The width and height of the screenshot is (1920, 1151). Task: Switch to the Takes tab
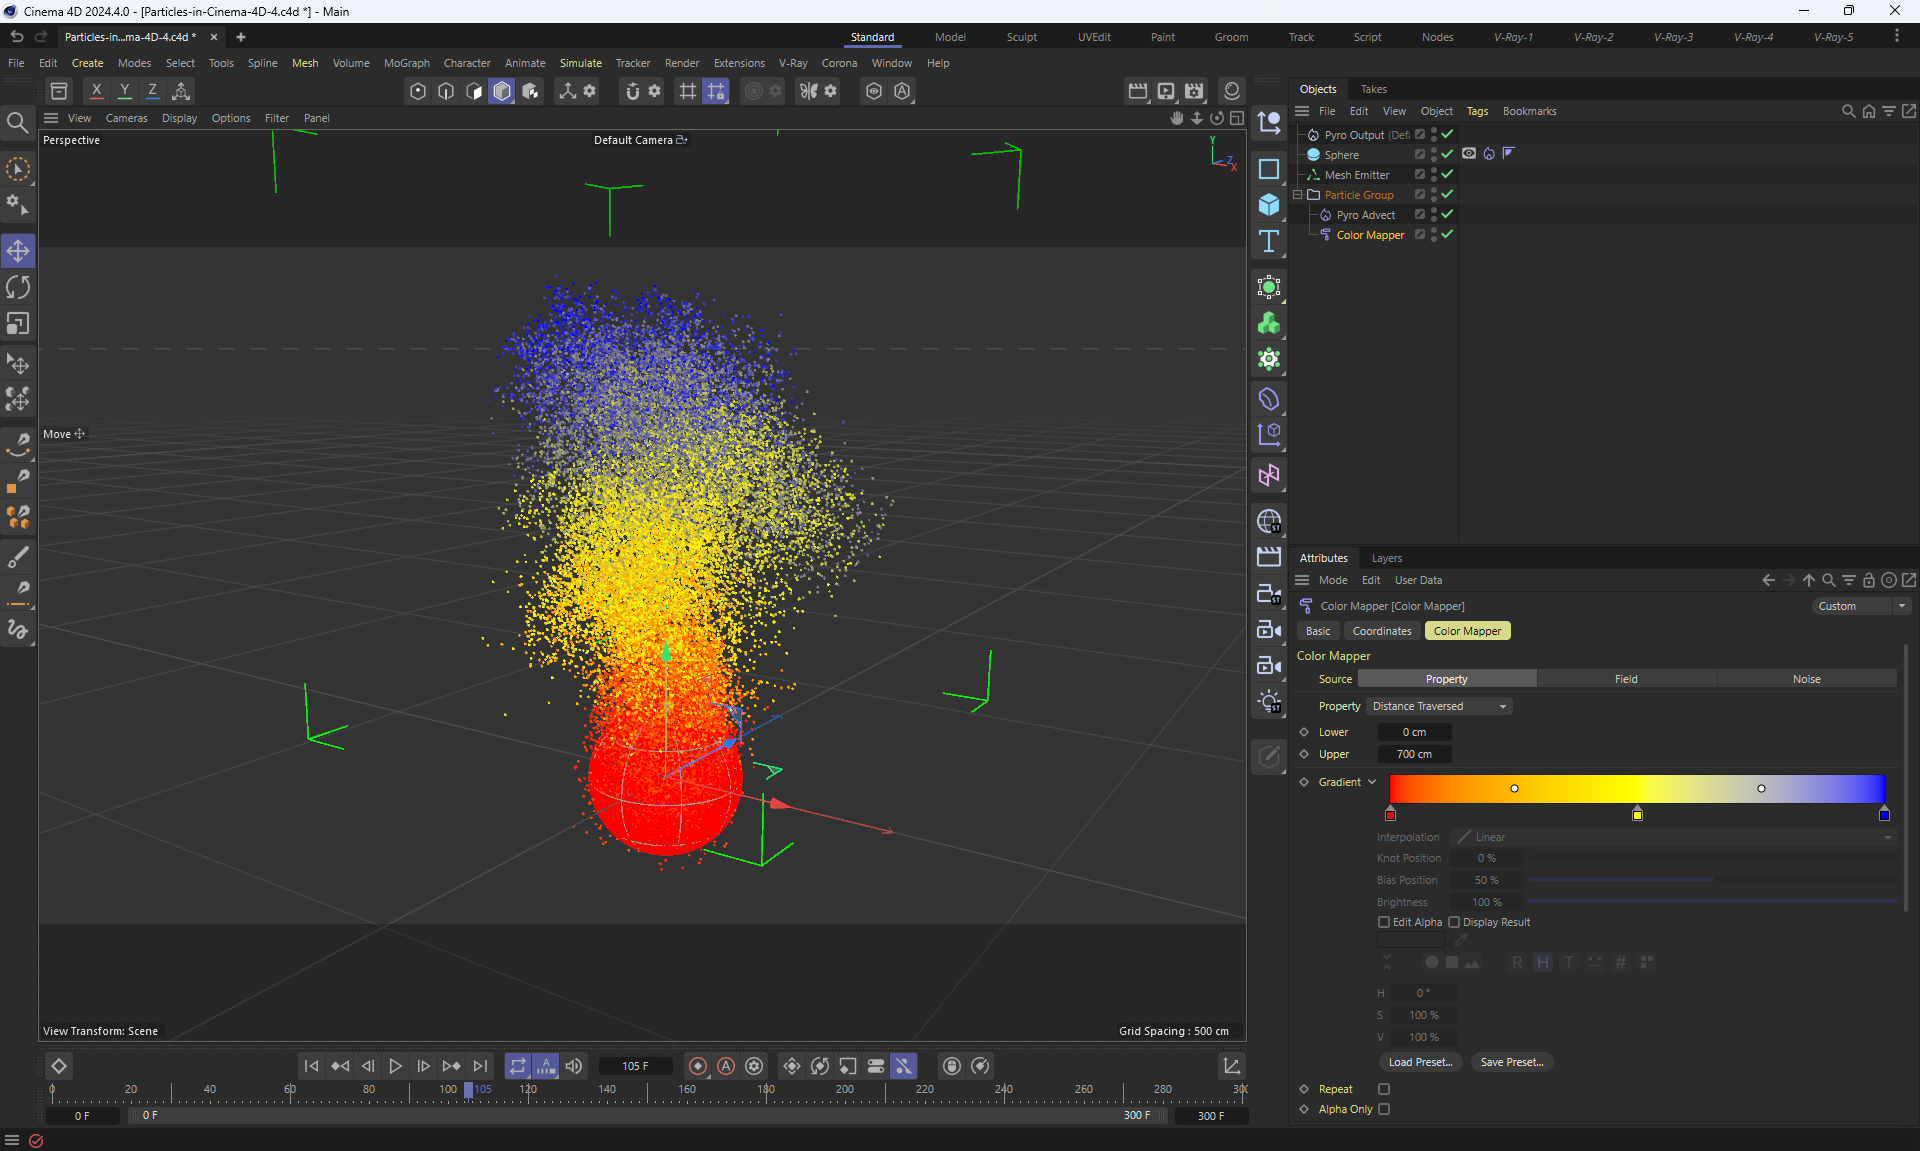(x=1373, y=89)
